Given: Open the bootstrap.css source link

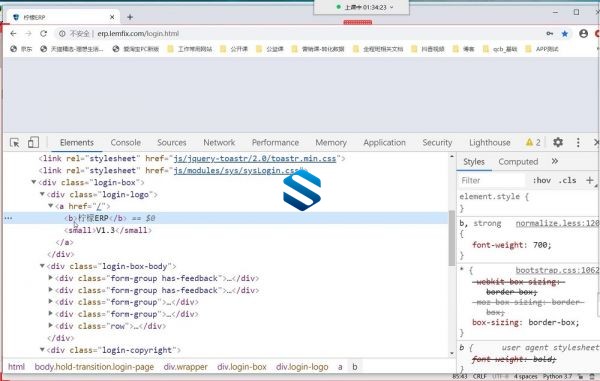Looking at the screenshot, I should [x=557, y=270].
